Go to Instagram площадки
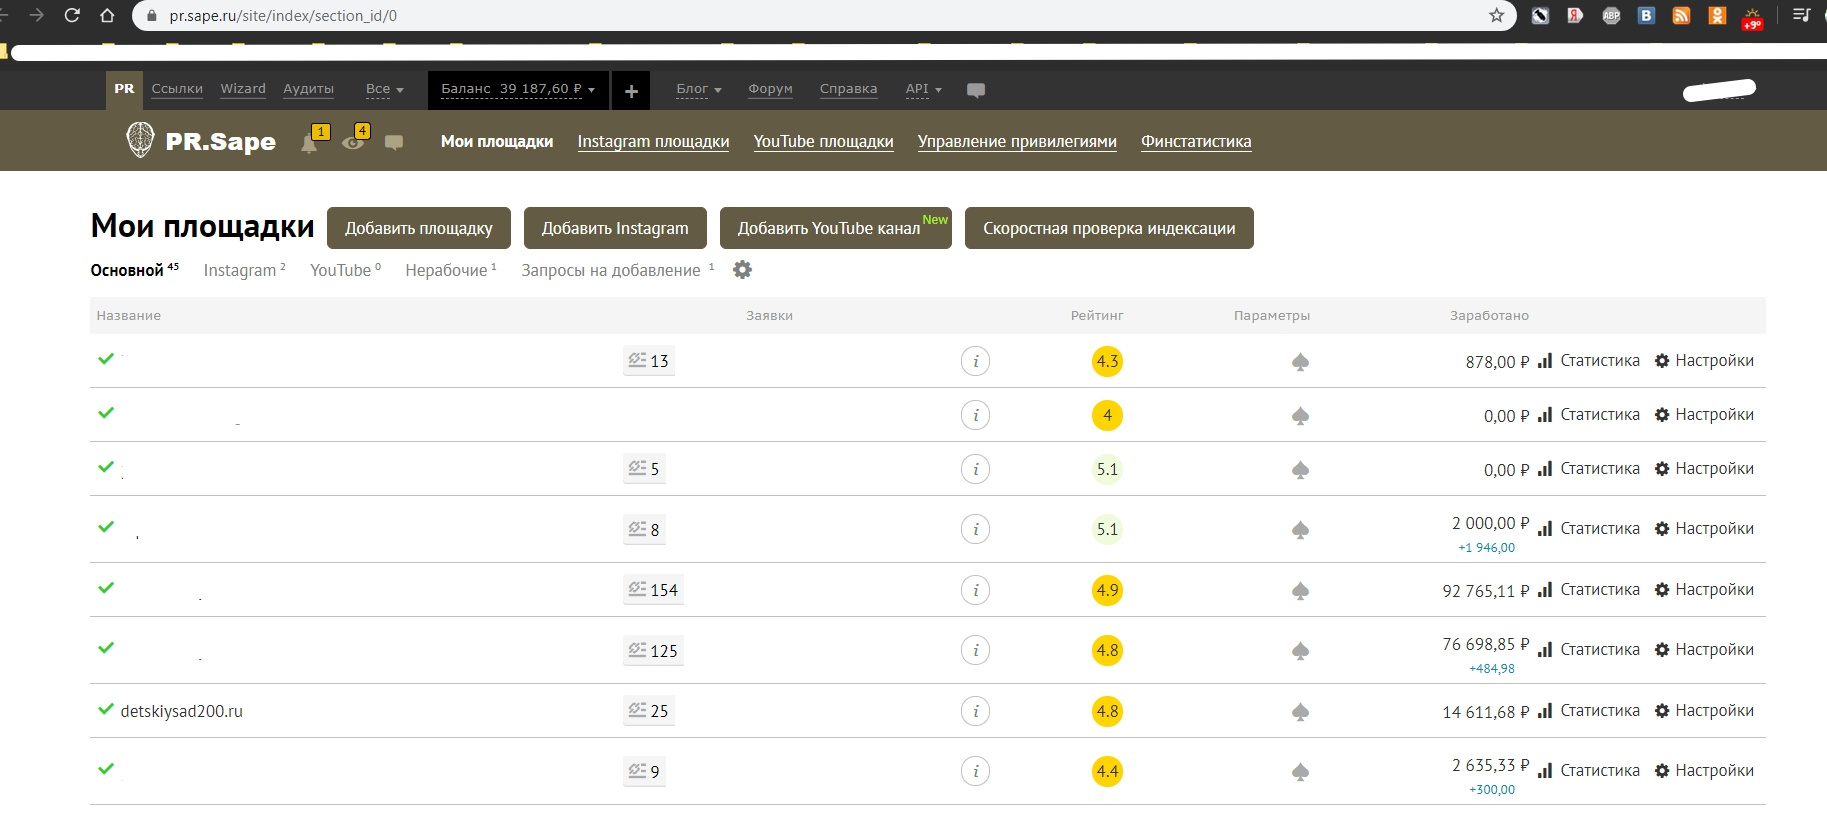This screenshot has height=823, width=1827. [x=653, y=141]
